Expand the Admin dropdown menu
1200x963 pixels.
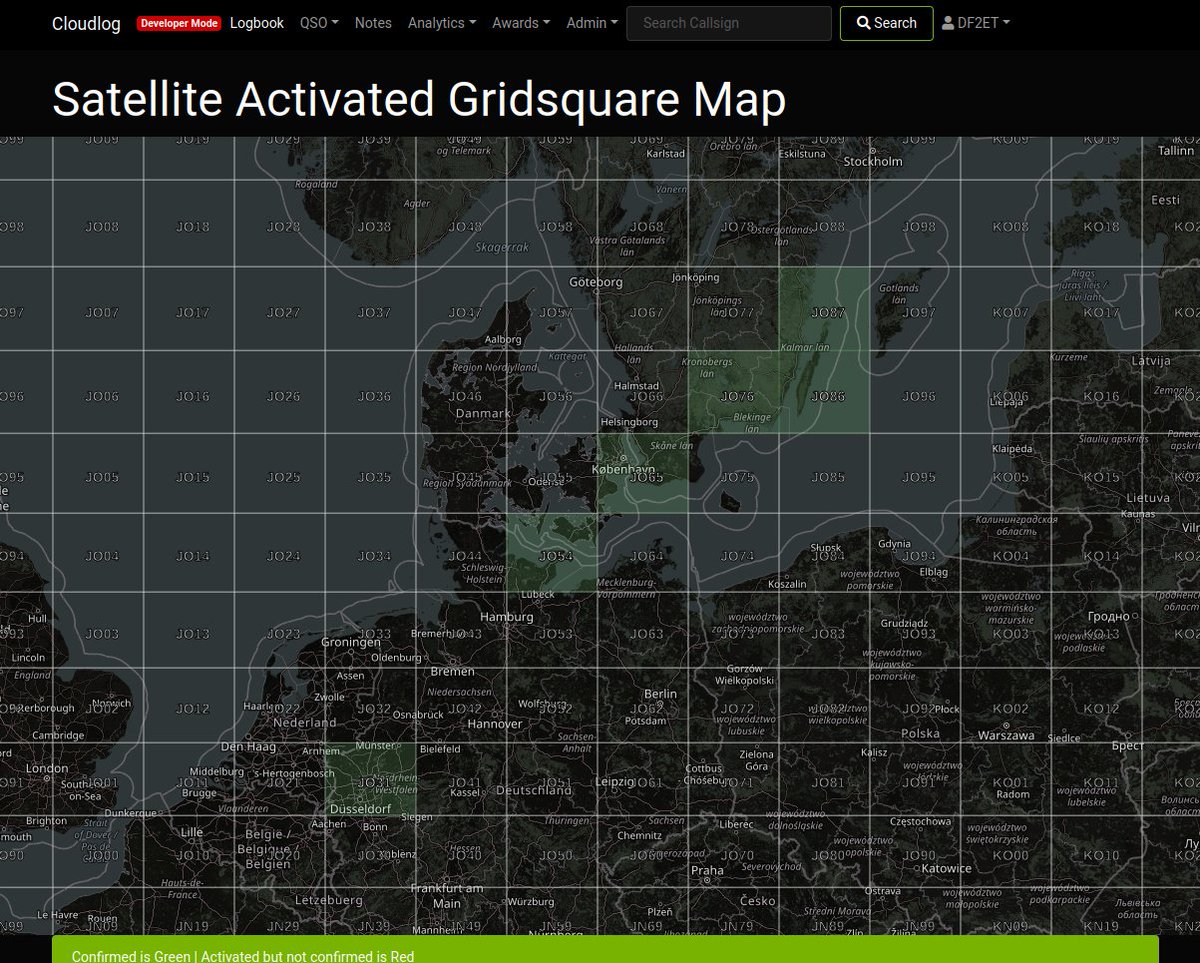(590, 23)
